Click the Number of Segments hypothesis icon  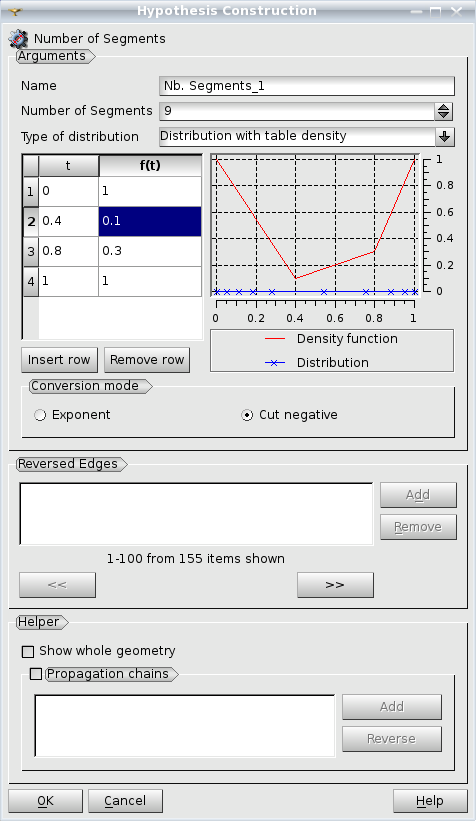click(x=18, y=39)
